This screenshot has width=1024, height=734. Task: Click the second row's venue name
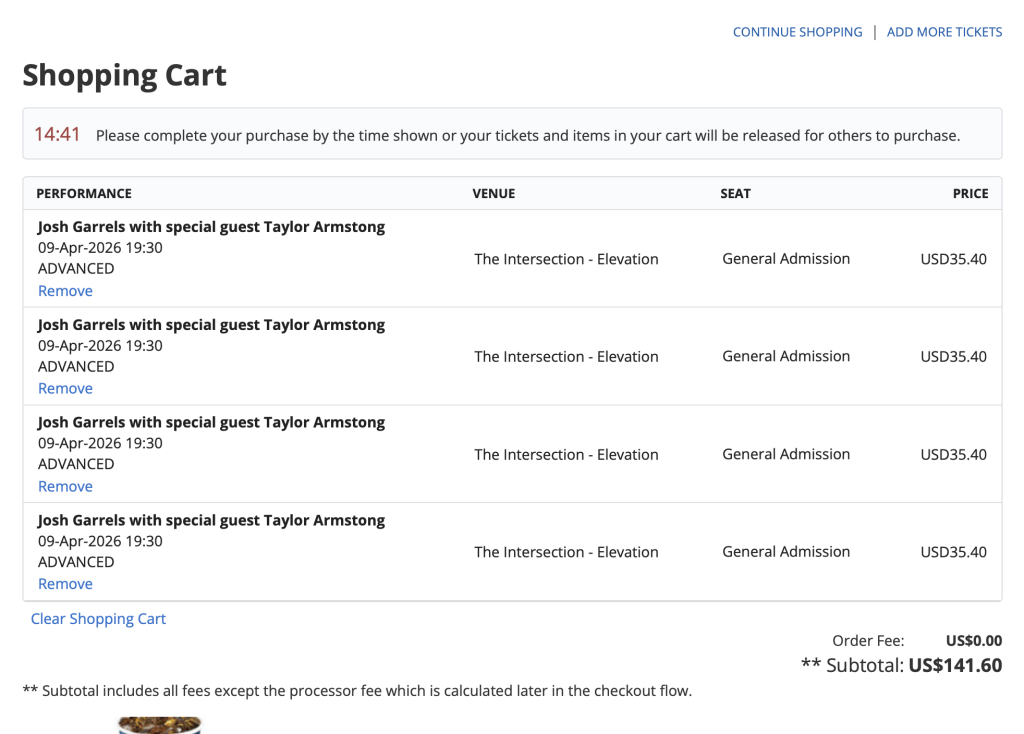click(566, 357)
